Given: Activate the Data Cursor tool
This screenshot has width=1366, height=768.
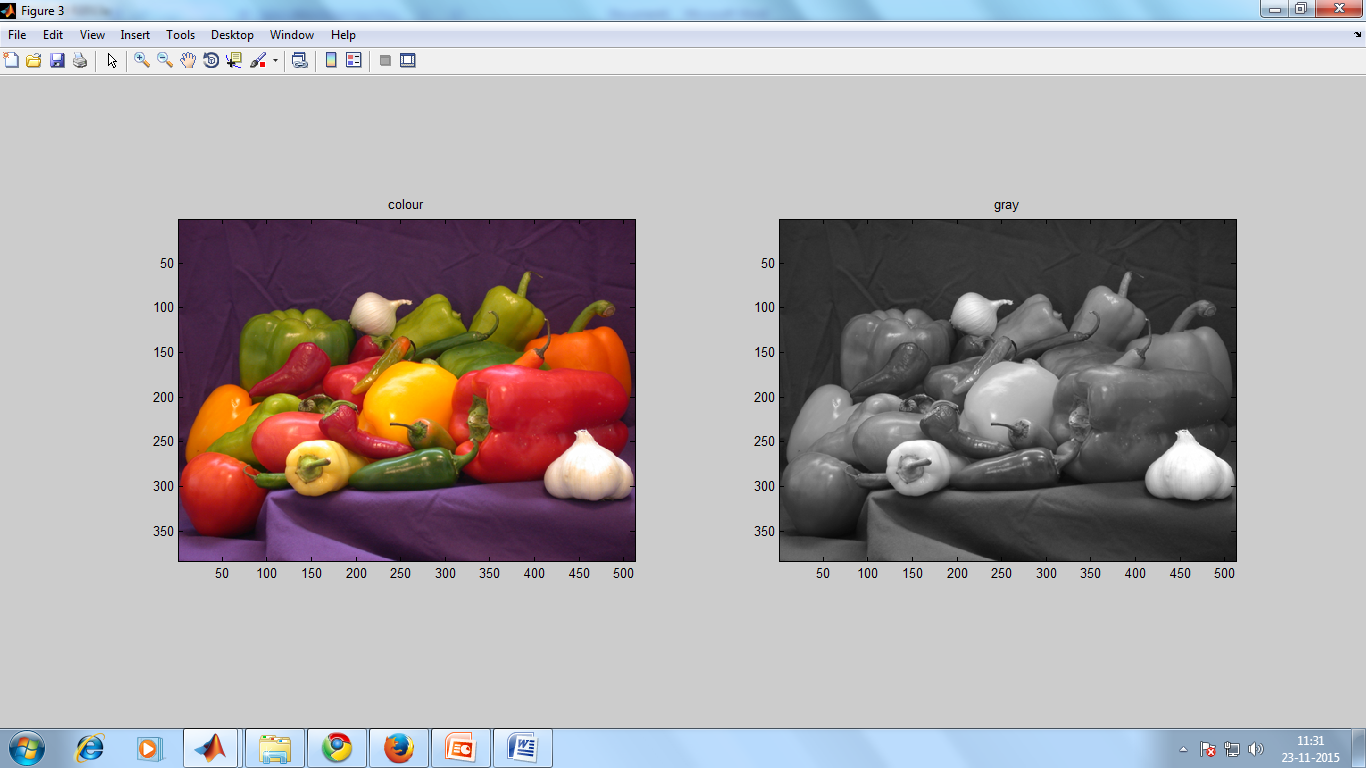Looking at the screenshot, I should click(236, 60).
